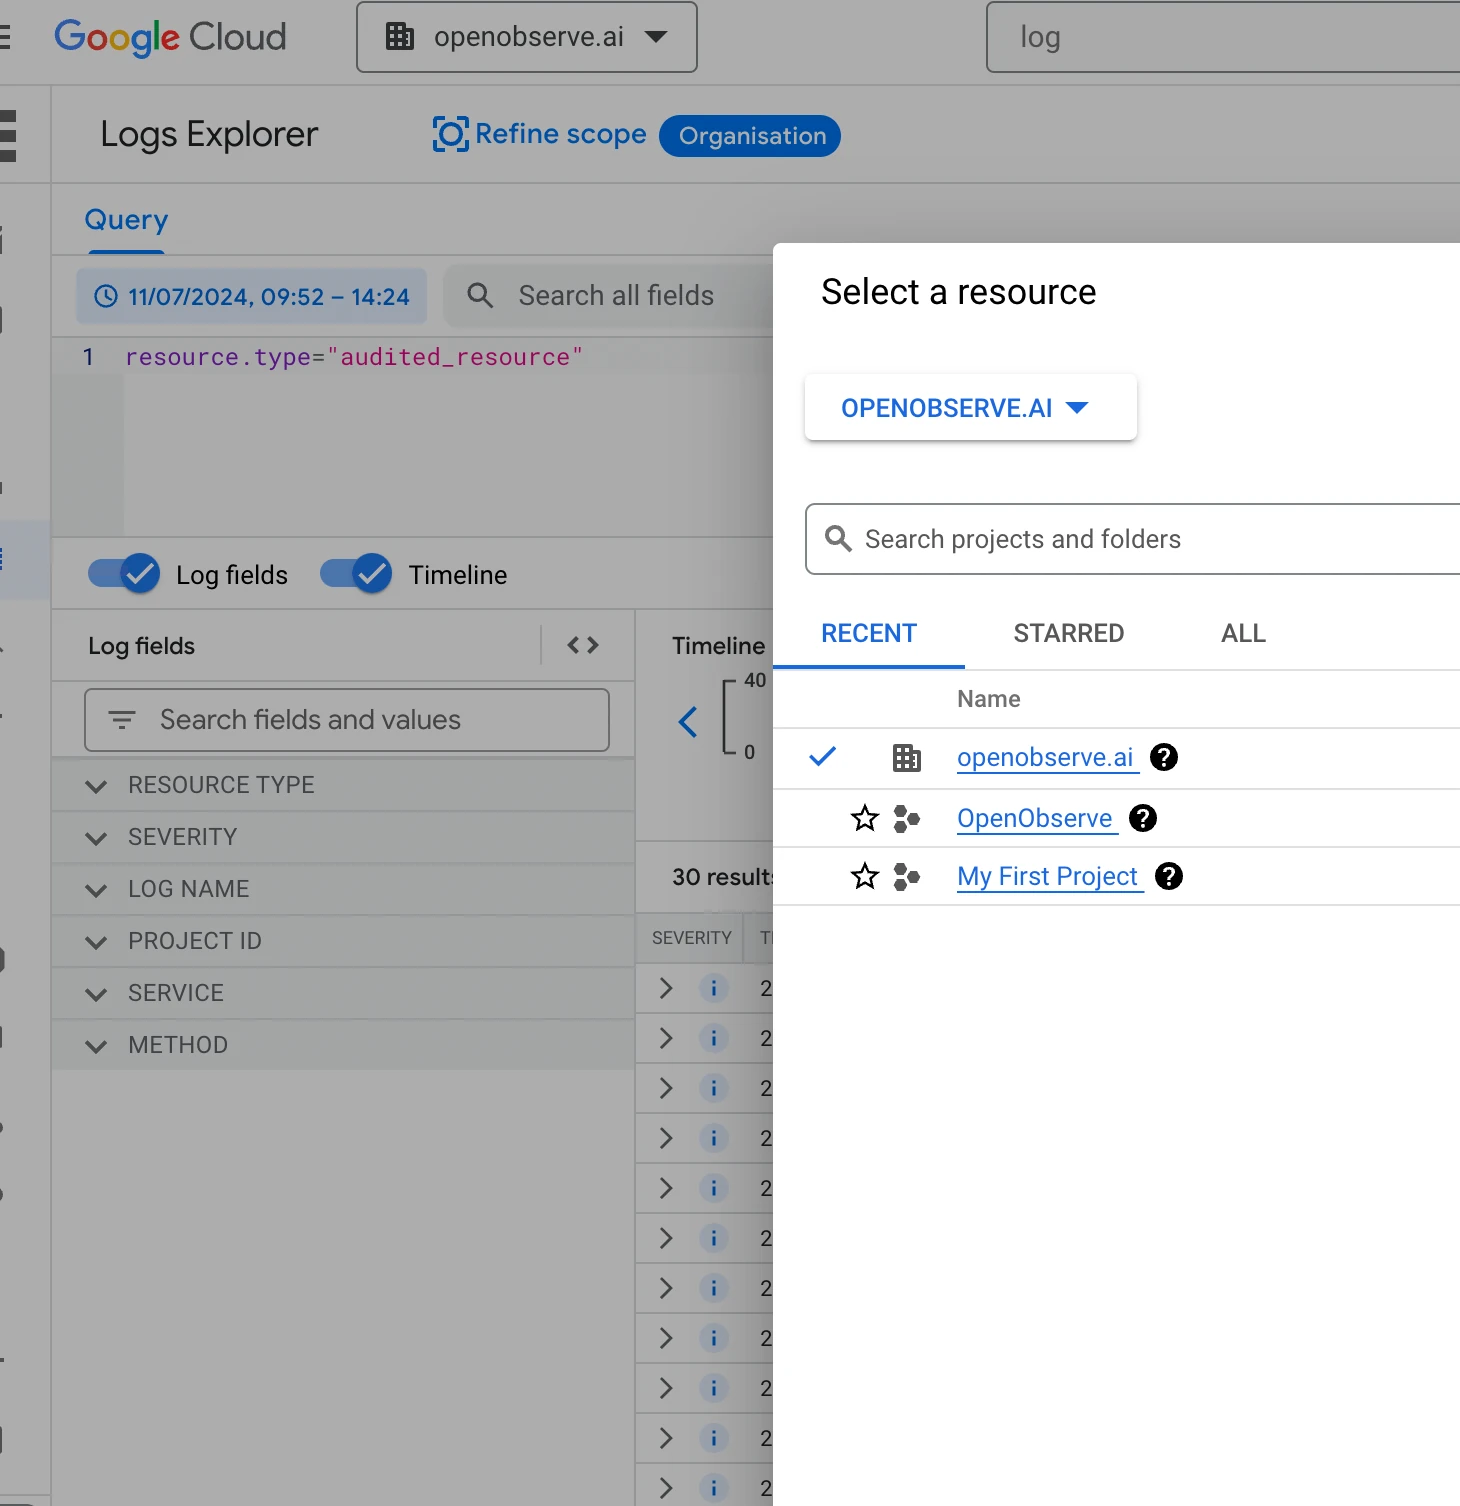The width and height of the screenshot is (1460, 1506).
Task: Click the Search fields and values input
Action: click(x=347, y=720)
